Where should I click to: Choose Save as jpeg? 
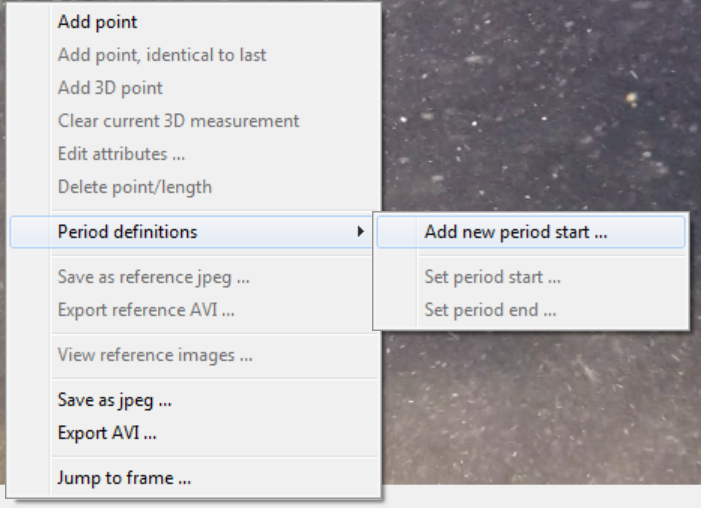115,400
